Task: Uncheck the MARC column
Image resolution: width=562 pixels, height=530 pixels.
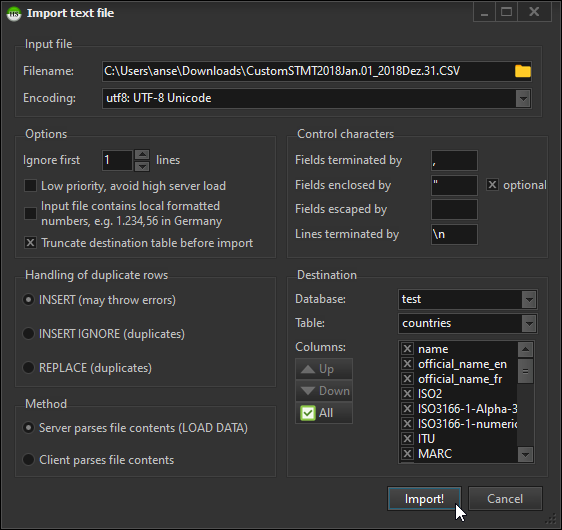Action: pyautogui.click(x=407, y=453)
